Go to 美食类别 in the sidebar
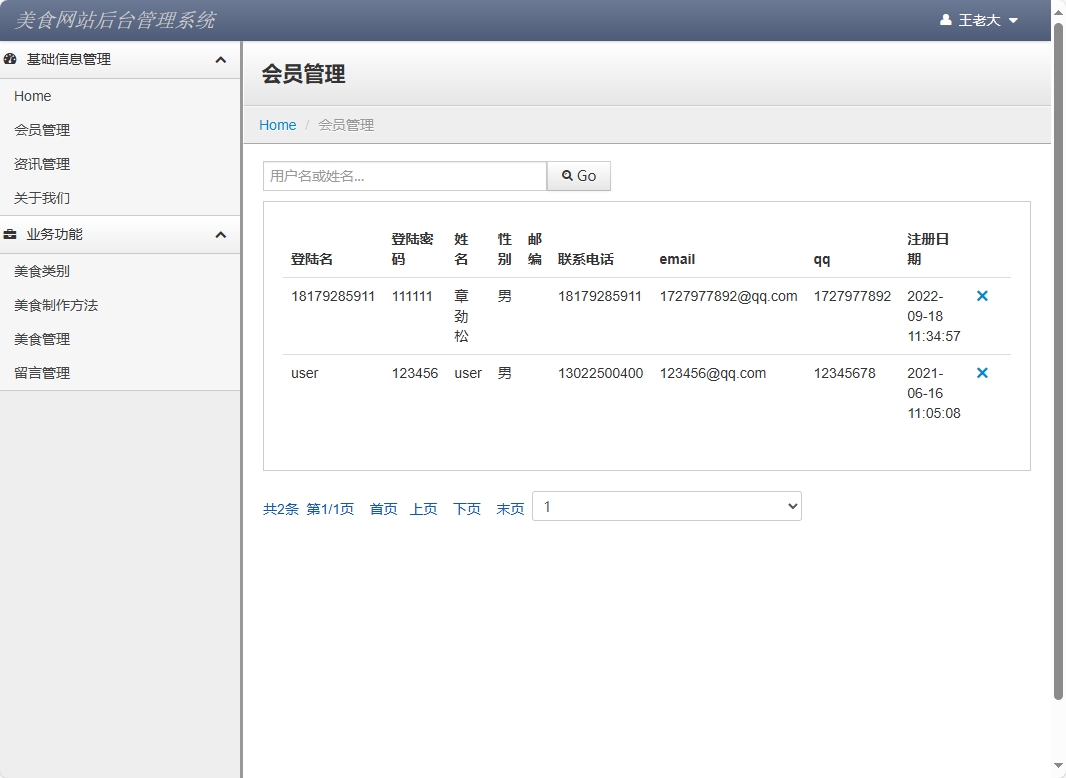Screen dimensions: 1066x778 42,271
